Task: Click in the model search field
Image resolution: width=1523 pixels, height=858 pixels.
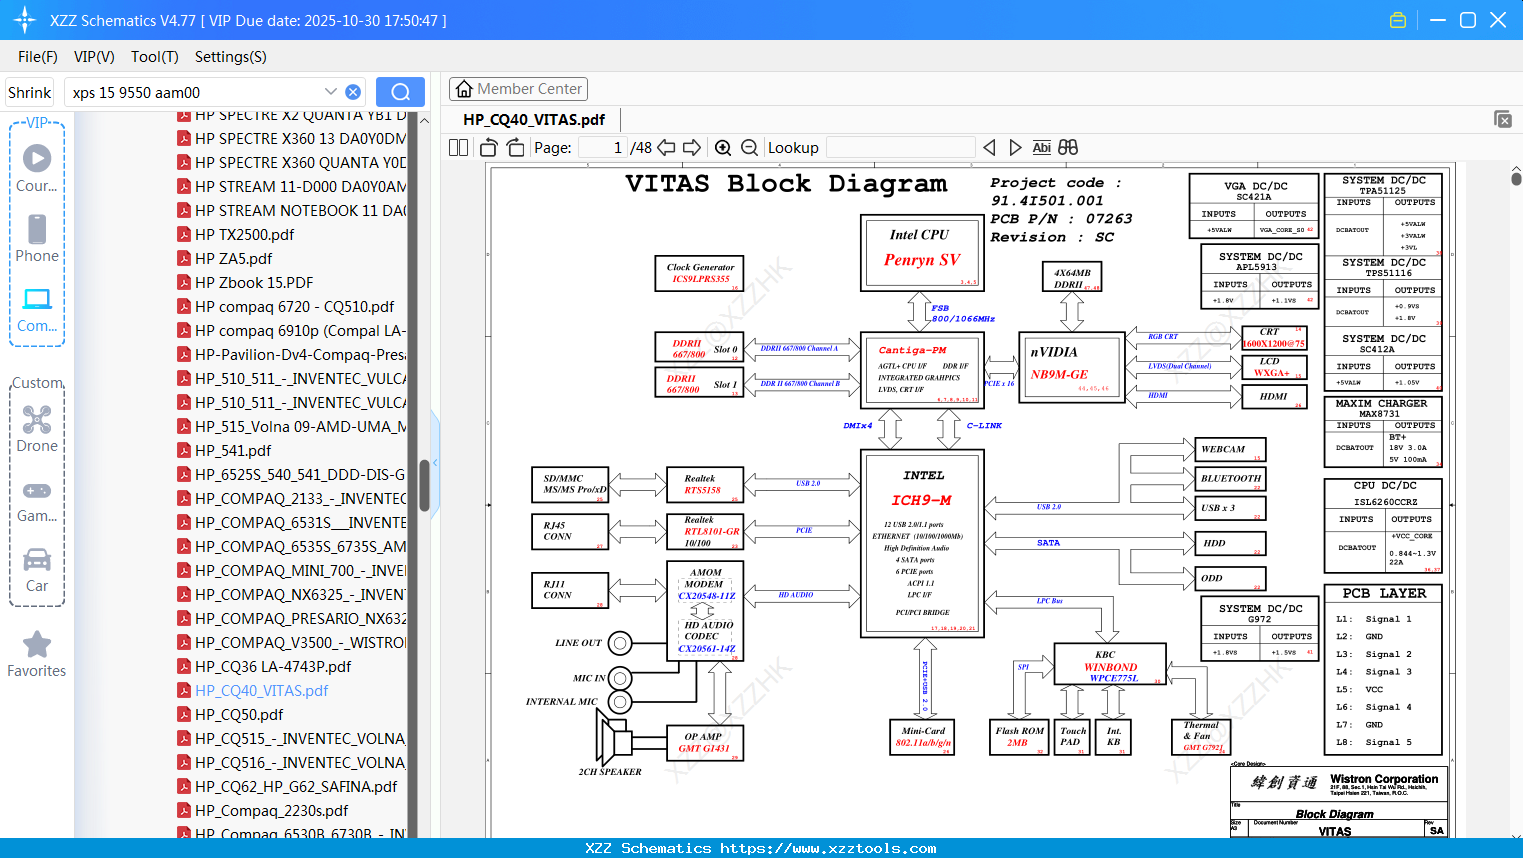Action: click(x=195, y=92)
